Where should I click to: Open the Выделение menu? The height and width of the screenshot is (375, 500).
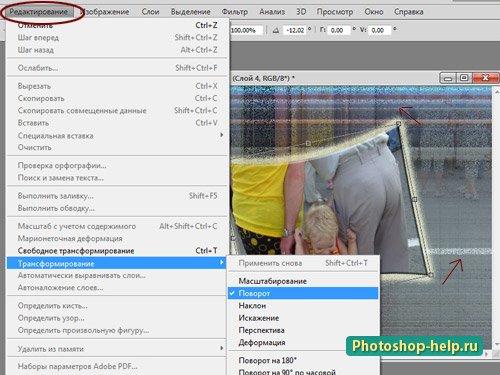[191, 12]
